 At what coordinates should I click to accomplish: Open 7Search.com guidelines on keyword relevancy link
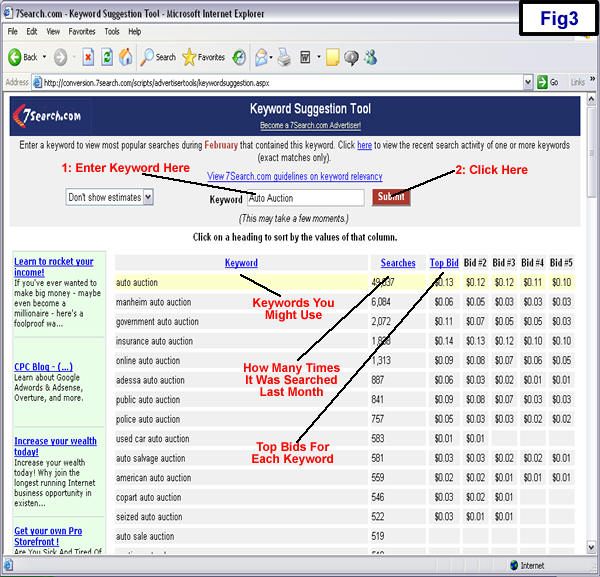click(295, 176)
